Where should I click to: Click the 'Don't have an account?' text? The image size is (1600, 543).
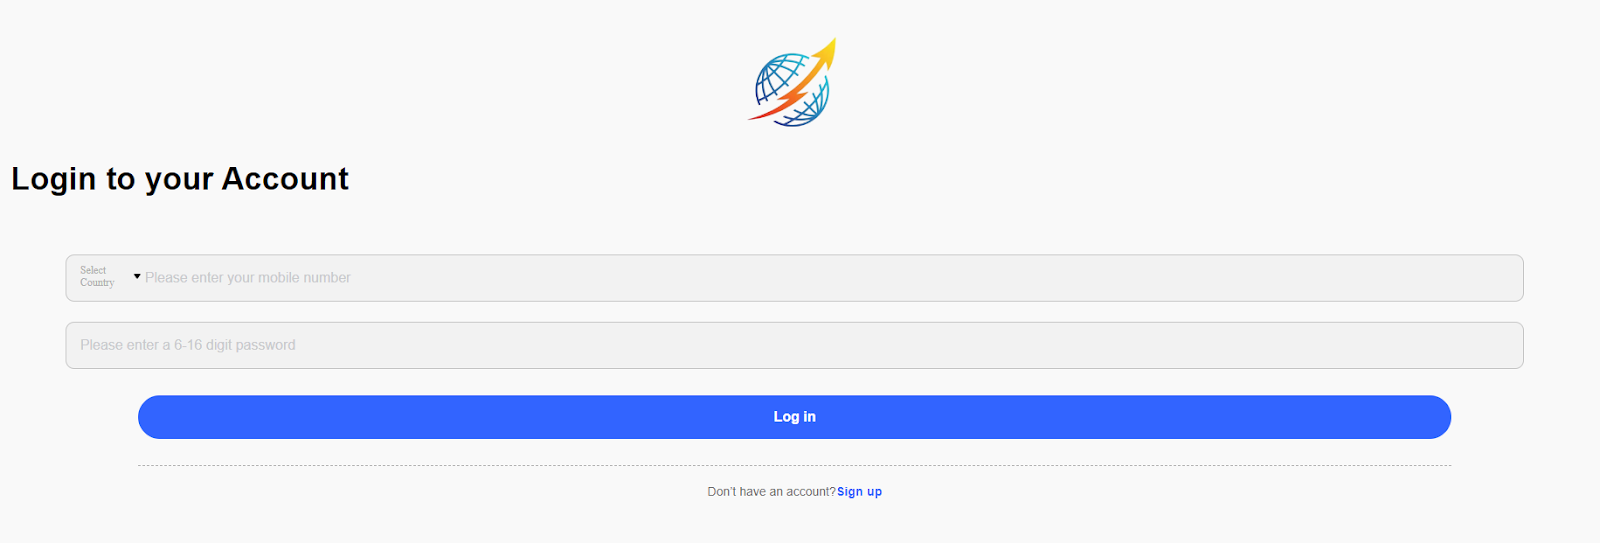[771, 492]
